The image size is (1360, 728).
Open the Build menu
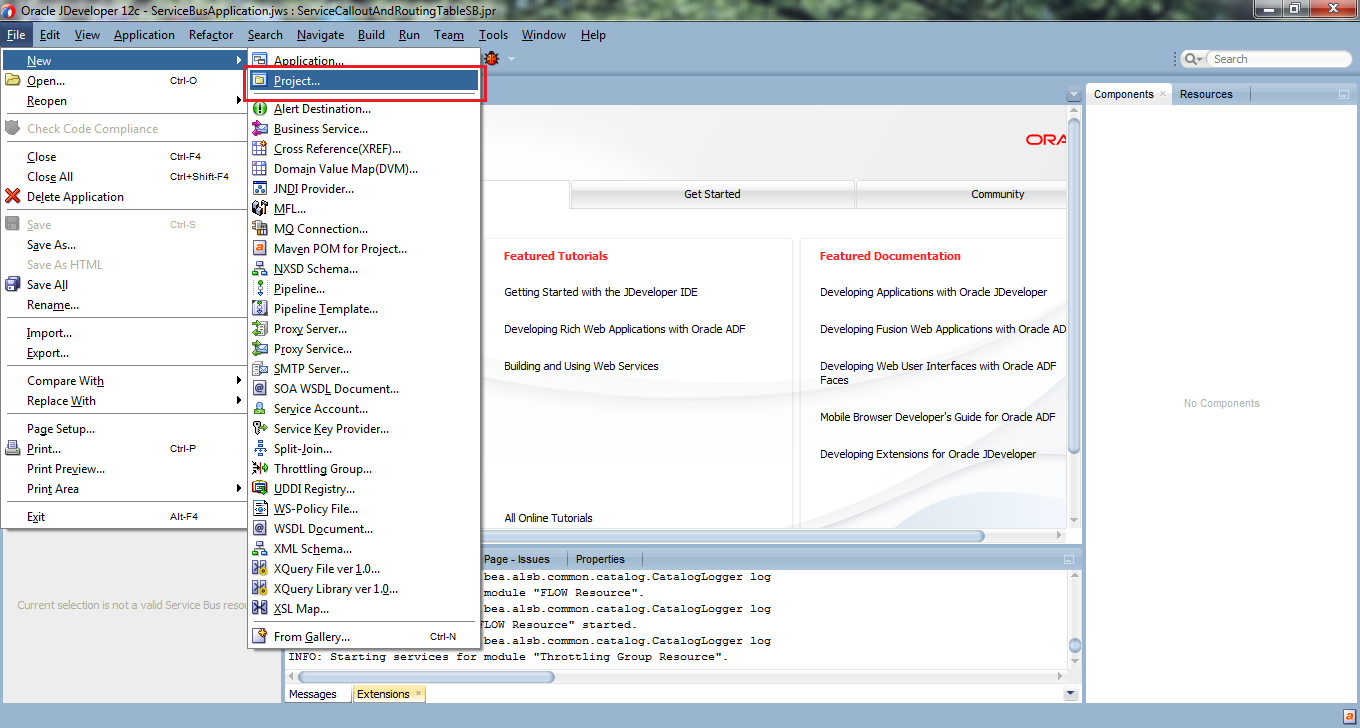pos(371,34)
